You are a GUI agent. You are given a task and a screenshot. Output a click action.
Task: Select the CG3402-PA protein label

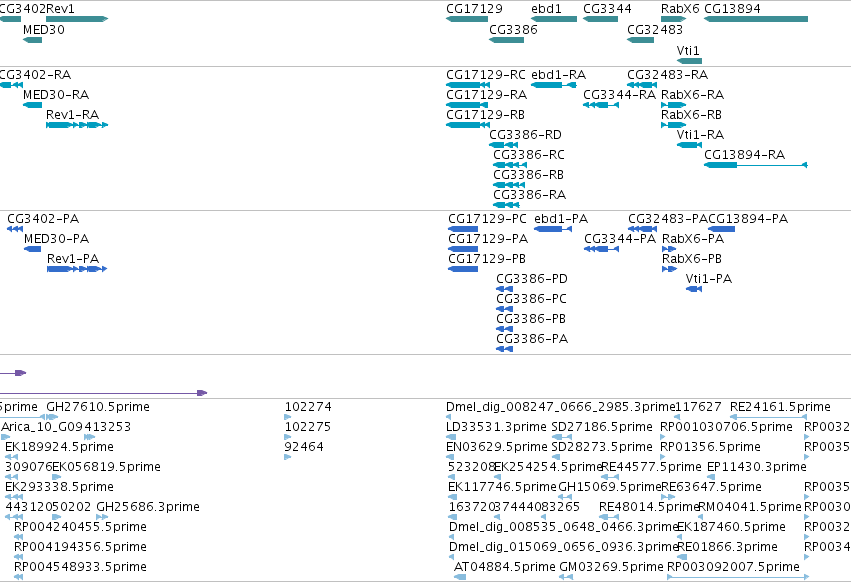click(43, 219)
